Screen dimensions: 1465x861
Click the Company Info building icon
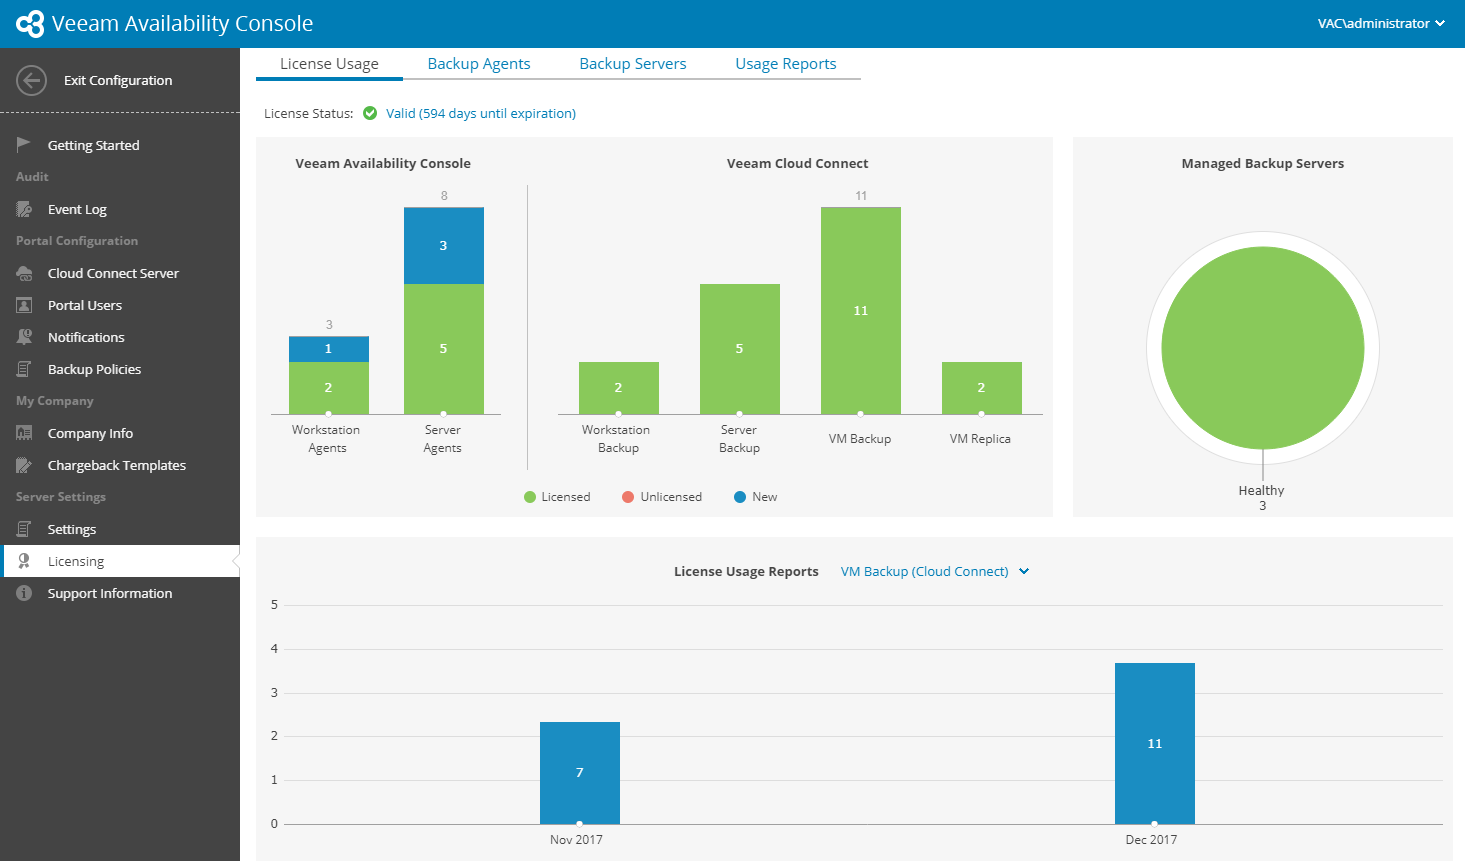point(24,433)
